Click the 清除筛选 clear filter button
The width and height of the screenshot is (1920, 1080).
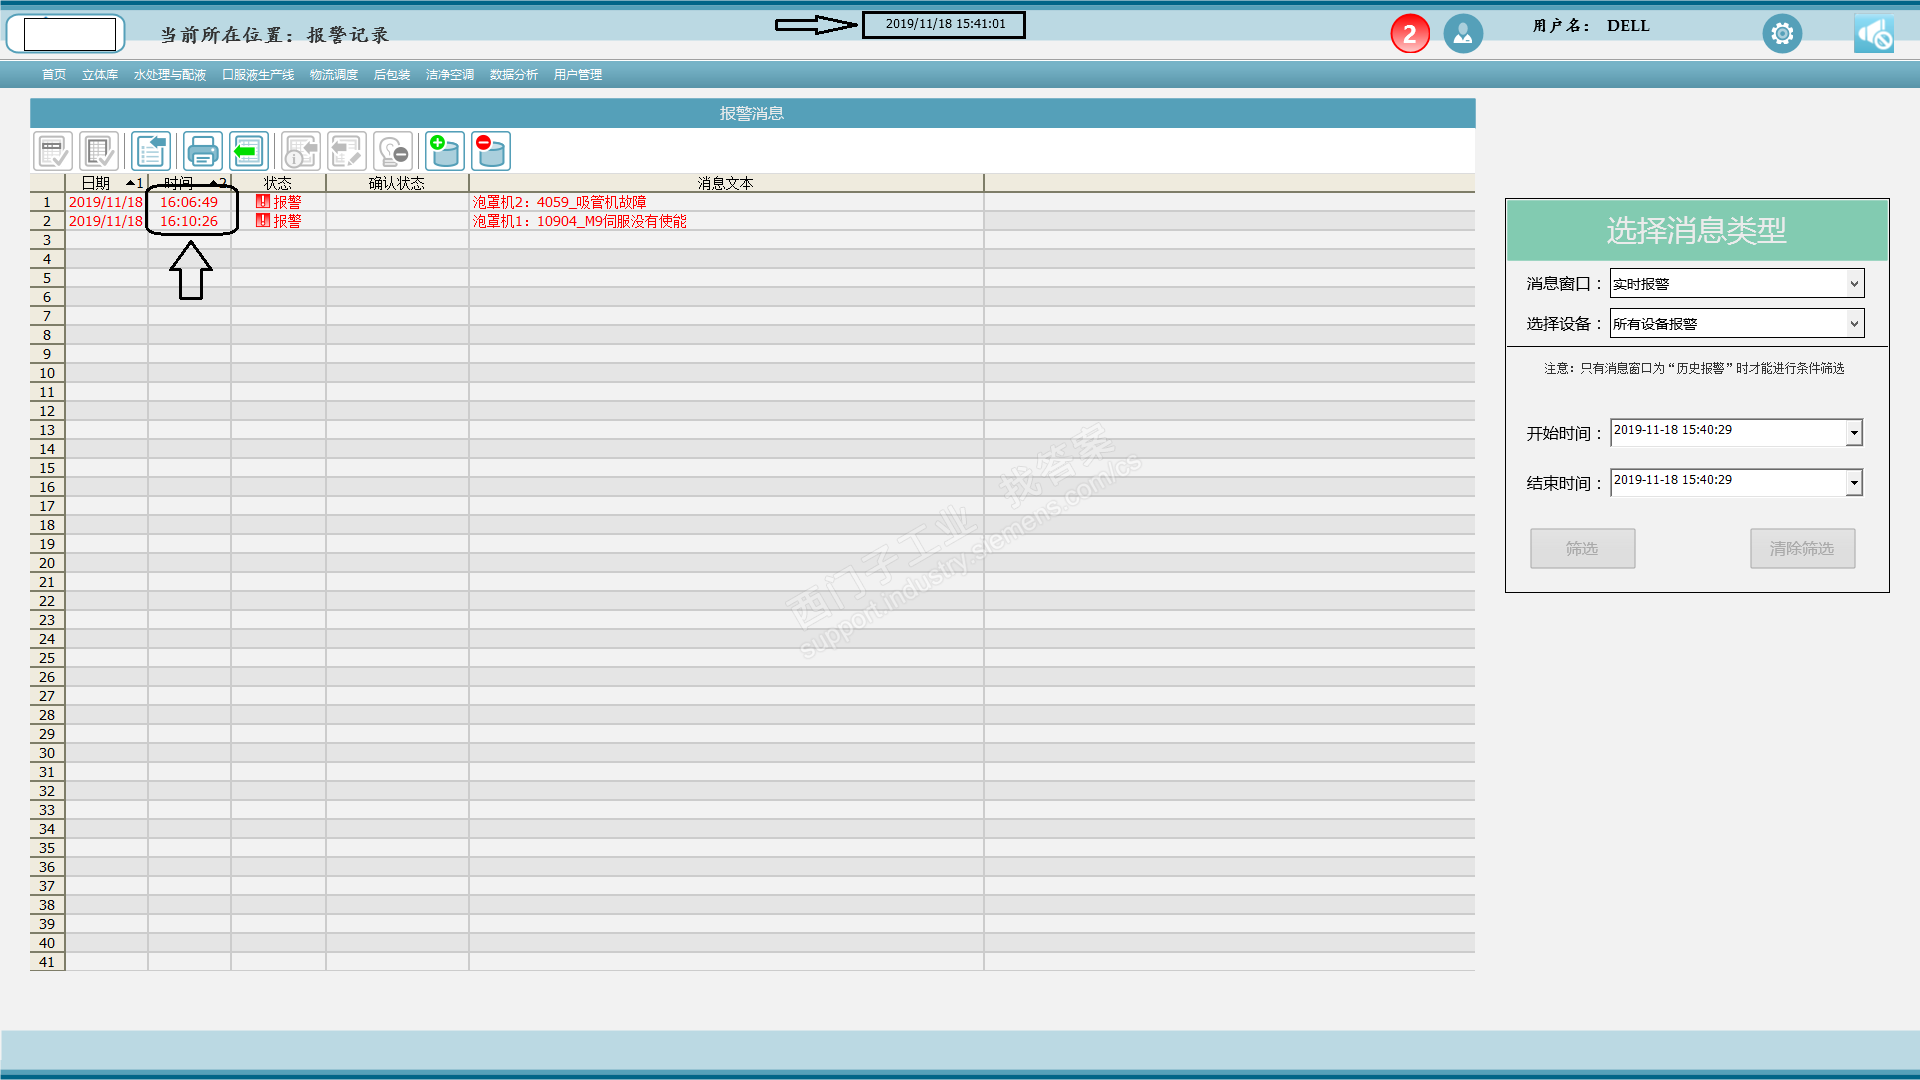coord(1802,549)
